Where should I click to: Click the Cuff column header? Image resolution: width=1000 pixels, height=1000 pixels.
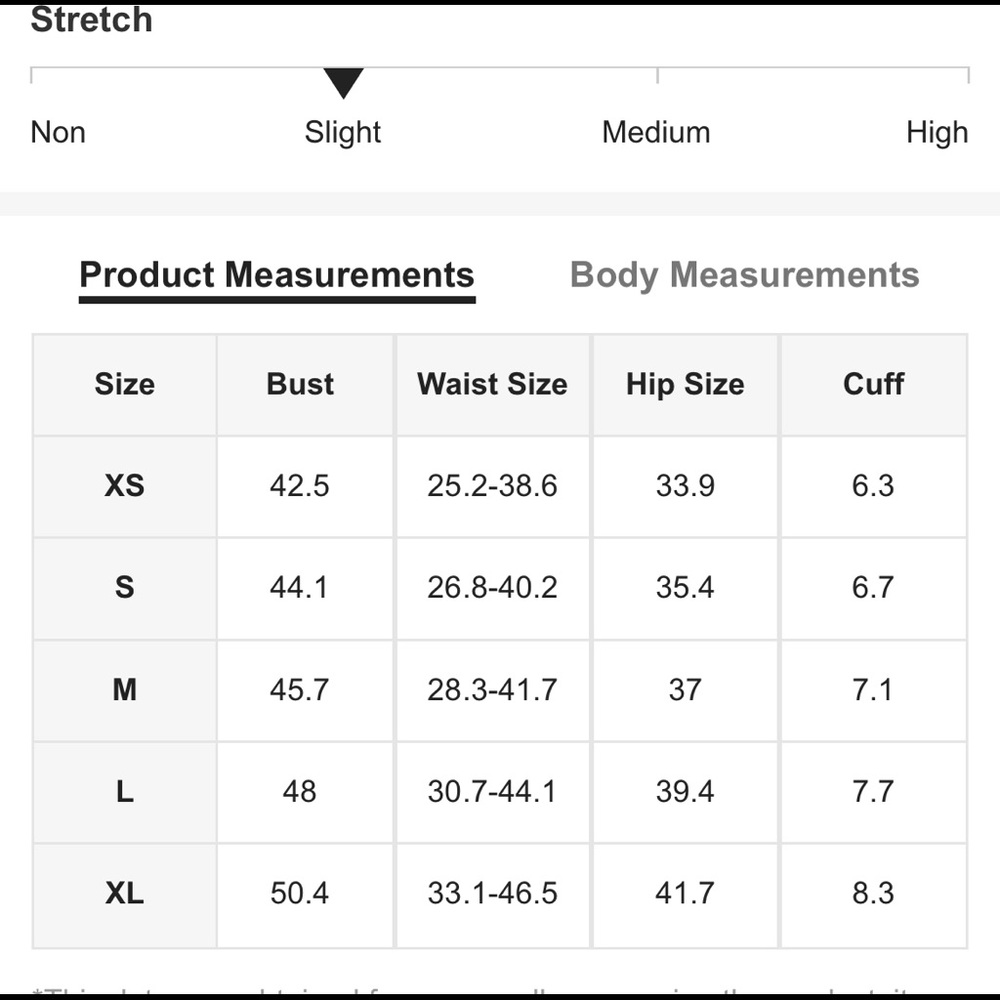tap(873, 384)
